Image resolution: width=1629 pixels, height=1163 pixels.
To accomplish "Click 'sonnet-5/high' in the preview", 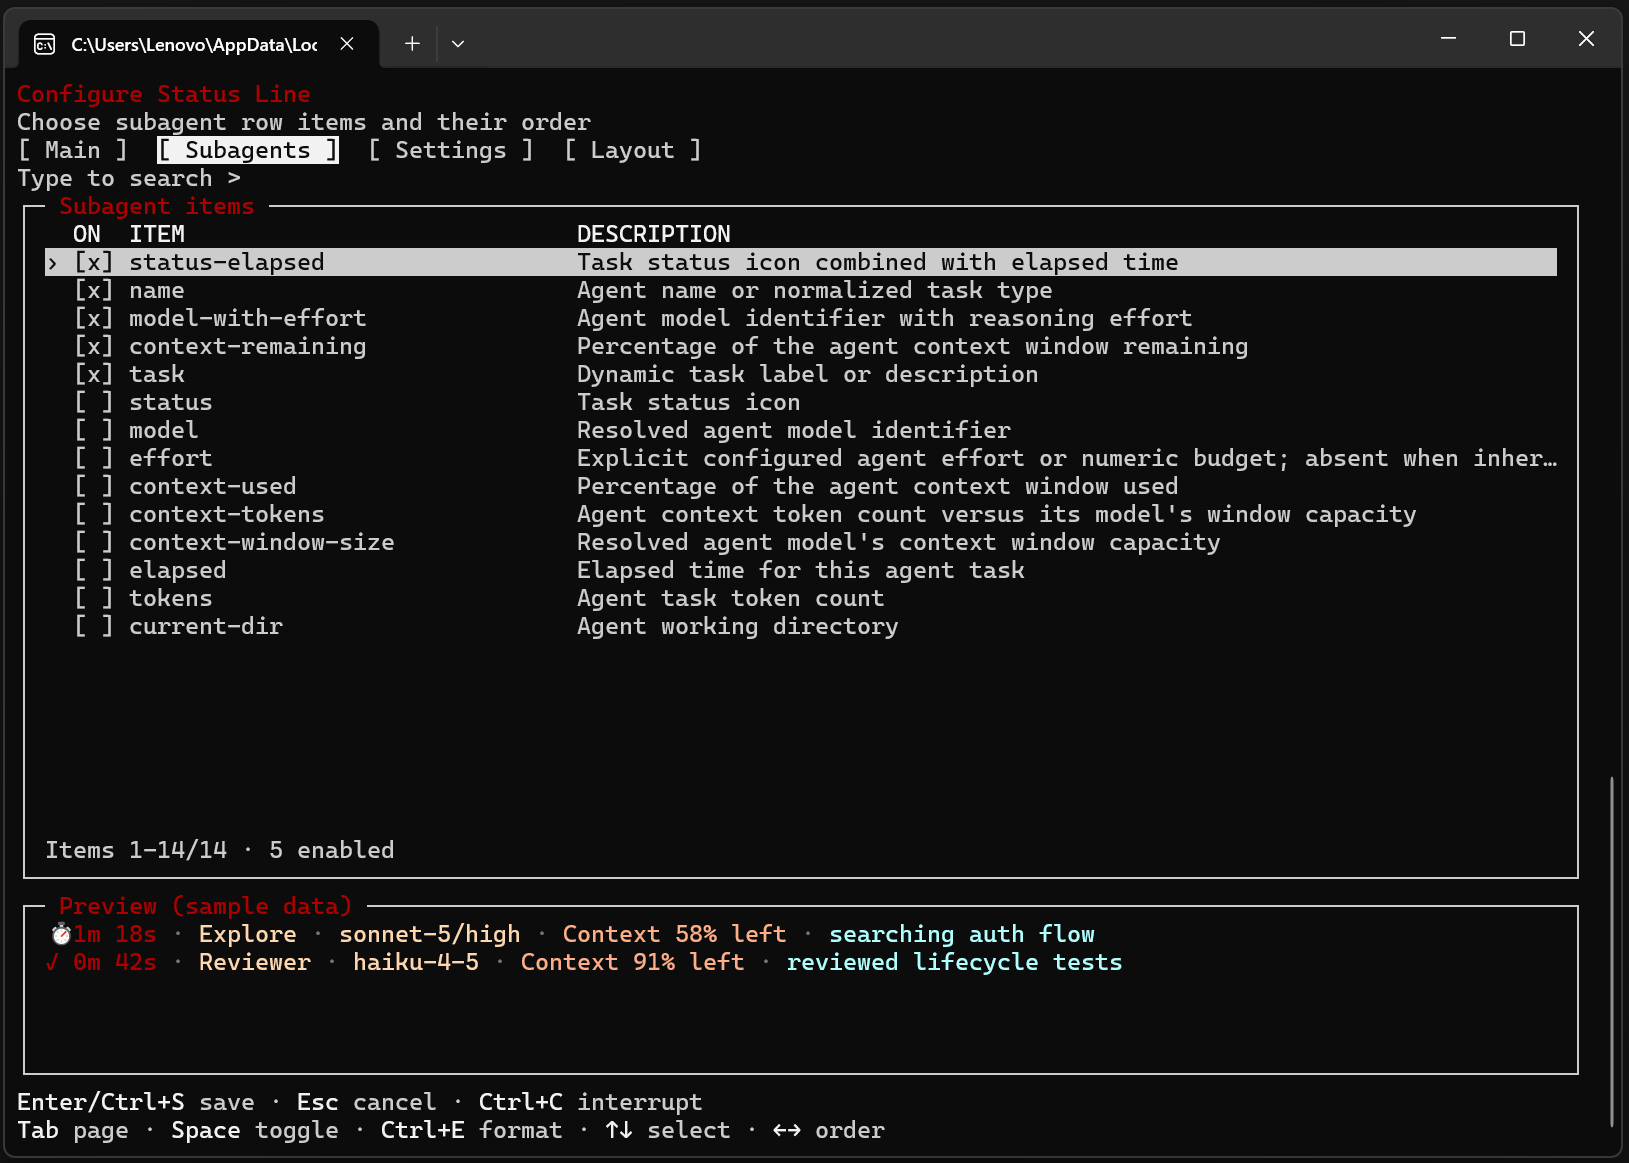I will pos(430,934).
